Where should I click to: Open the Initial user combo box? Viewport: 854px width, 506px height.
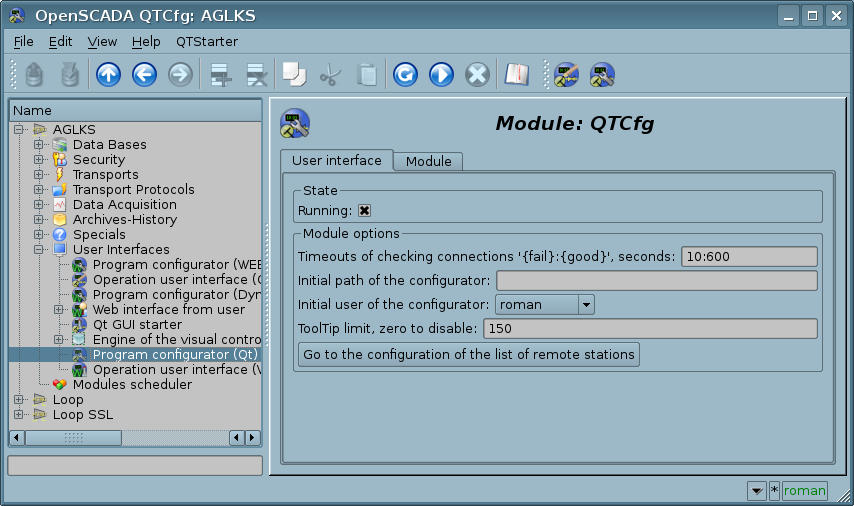tap(544, 304)
